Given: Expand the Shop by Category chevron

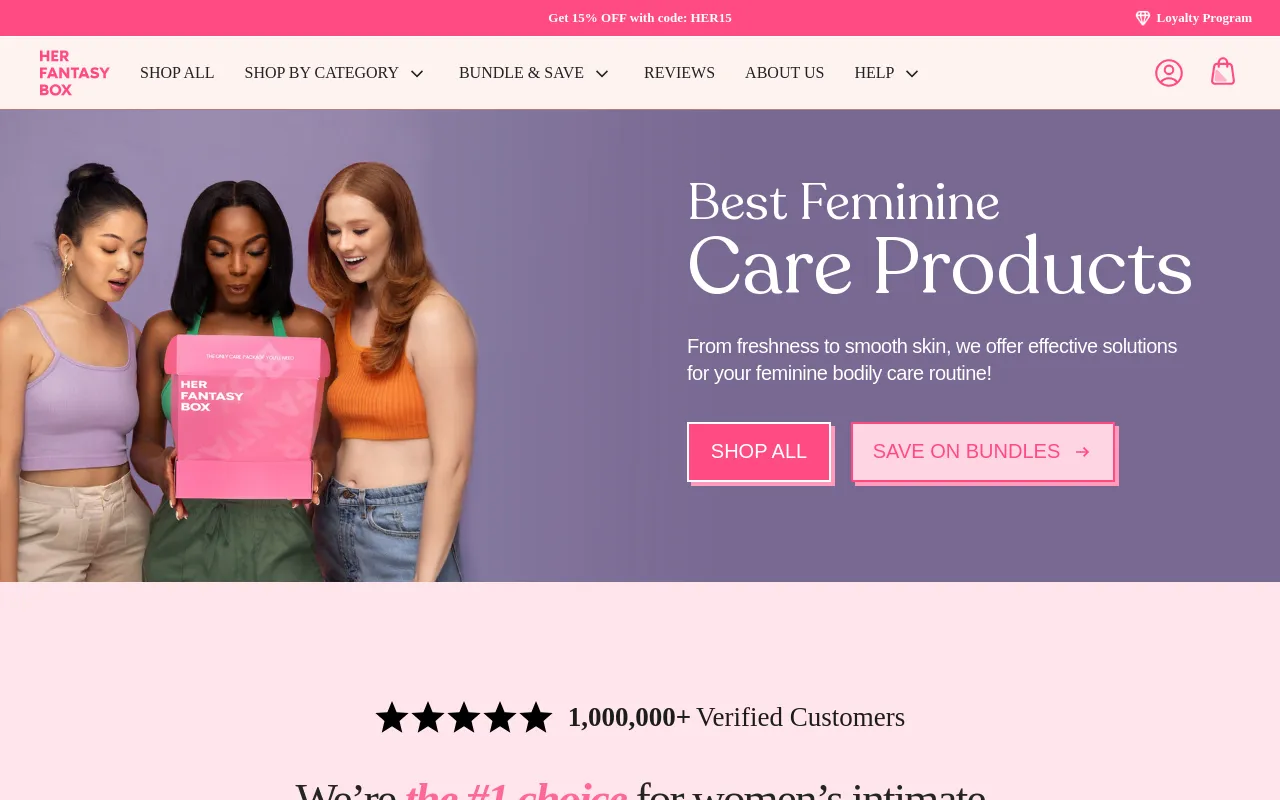Looking at the screenshot, I should pos(417,74).
